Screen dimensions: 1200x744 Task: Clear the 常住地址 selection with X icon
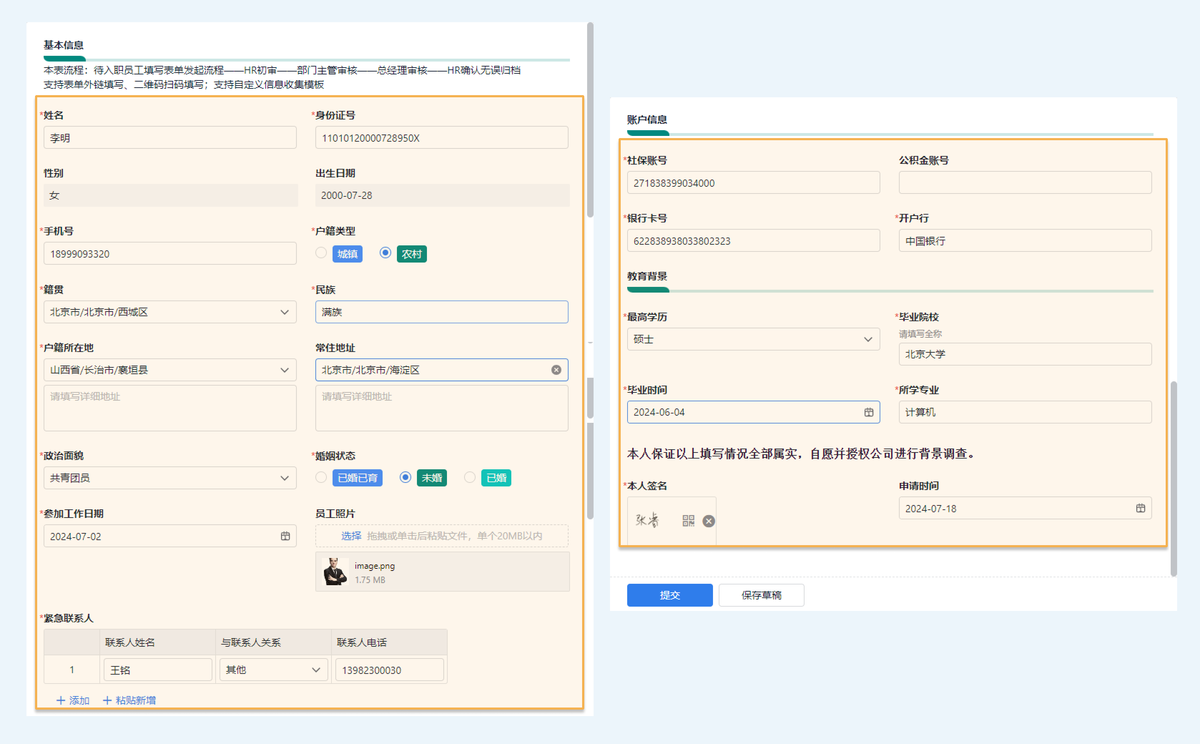click(x=557, y=370)
